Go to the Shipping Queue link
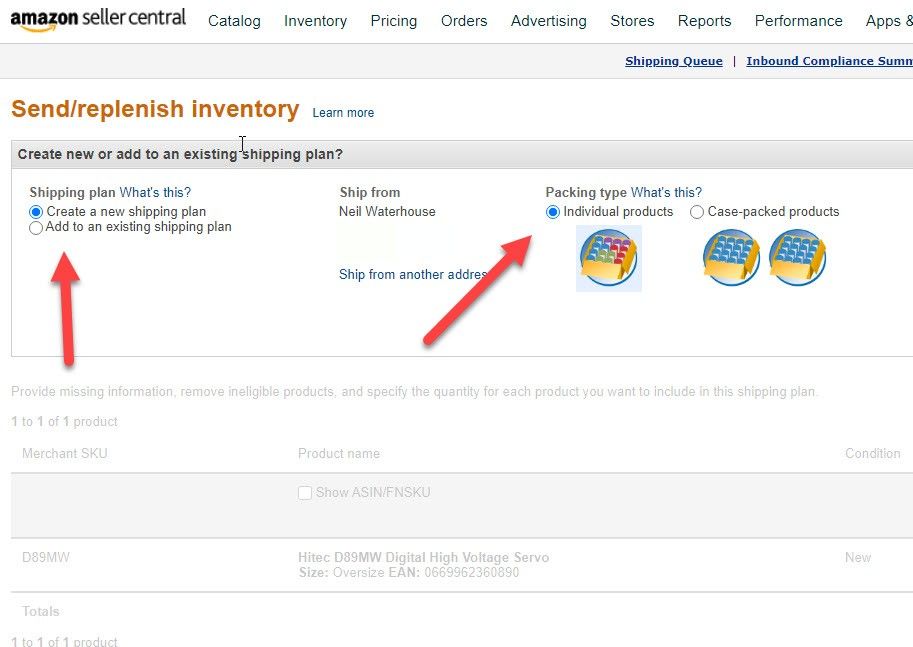Viewport: 913px width, 647px height. 674,61
